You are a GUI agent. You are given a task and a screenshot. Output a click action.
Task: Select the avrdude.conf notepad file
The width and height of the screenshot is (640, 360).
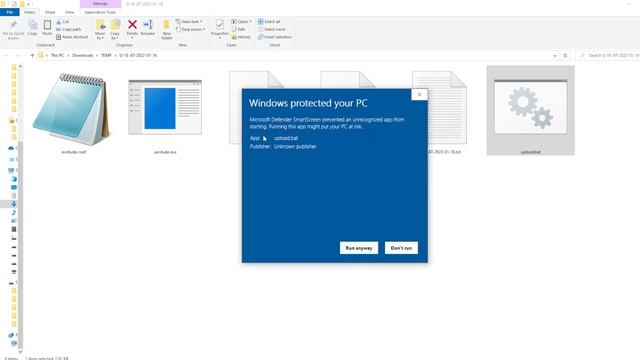click(73, 112)
